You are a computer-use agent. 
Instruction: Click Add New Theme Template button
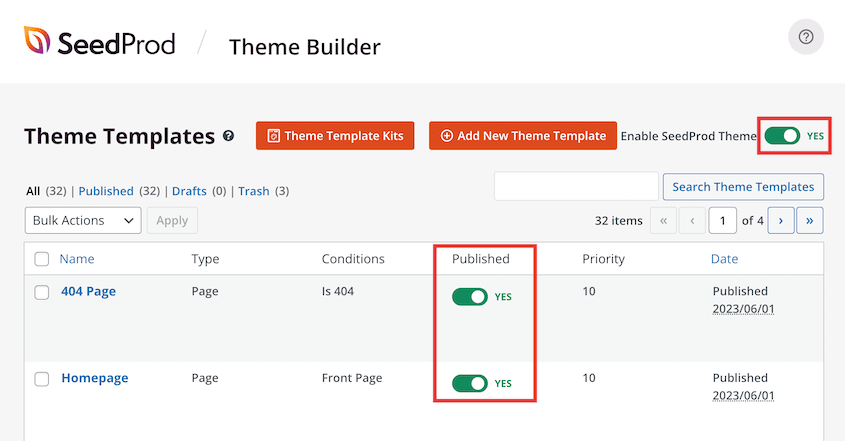tap(523, 136)
